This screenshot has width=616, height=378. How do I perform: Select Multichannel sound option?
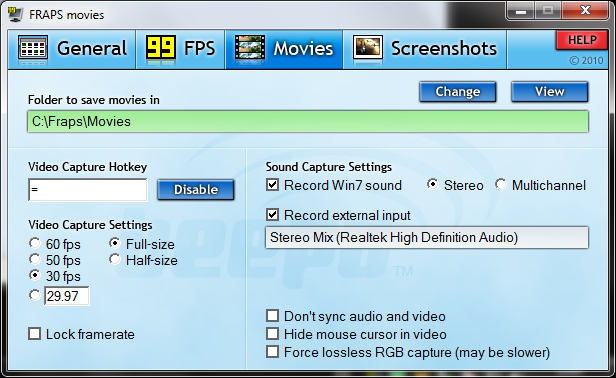[500, 184]
